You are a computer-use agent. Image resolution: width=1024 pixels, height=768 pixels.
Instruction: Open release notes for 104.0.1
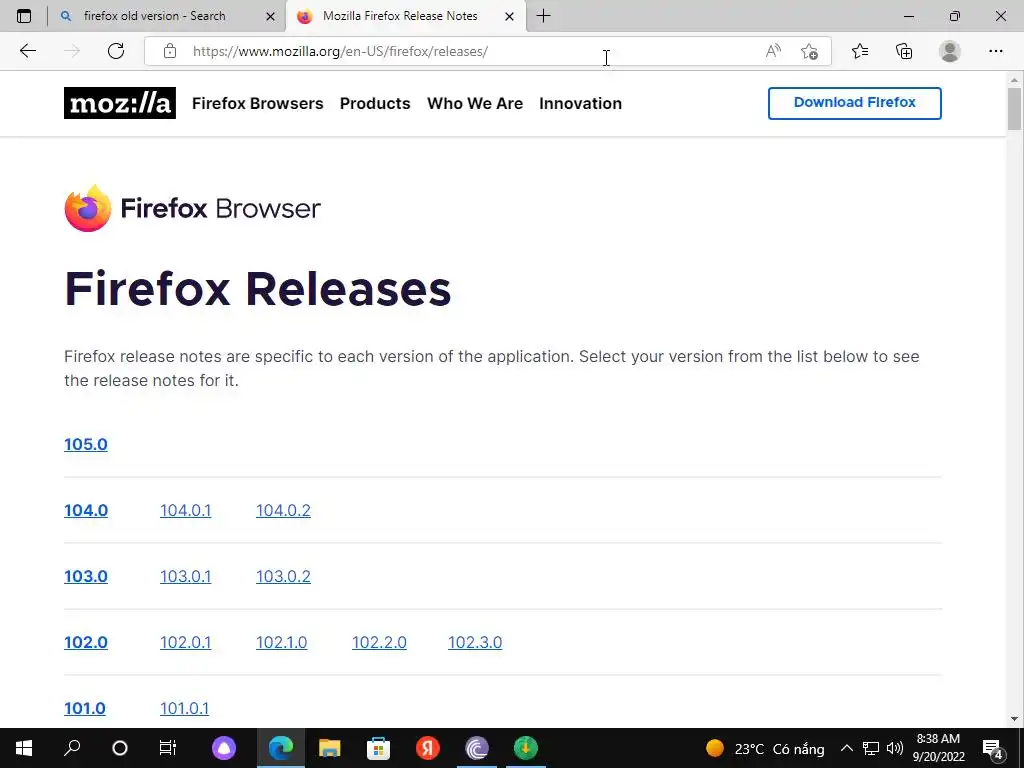(x=185, y=510)
